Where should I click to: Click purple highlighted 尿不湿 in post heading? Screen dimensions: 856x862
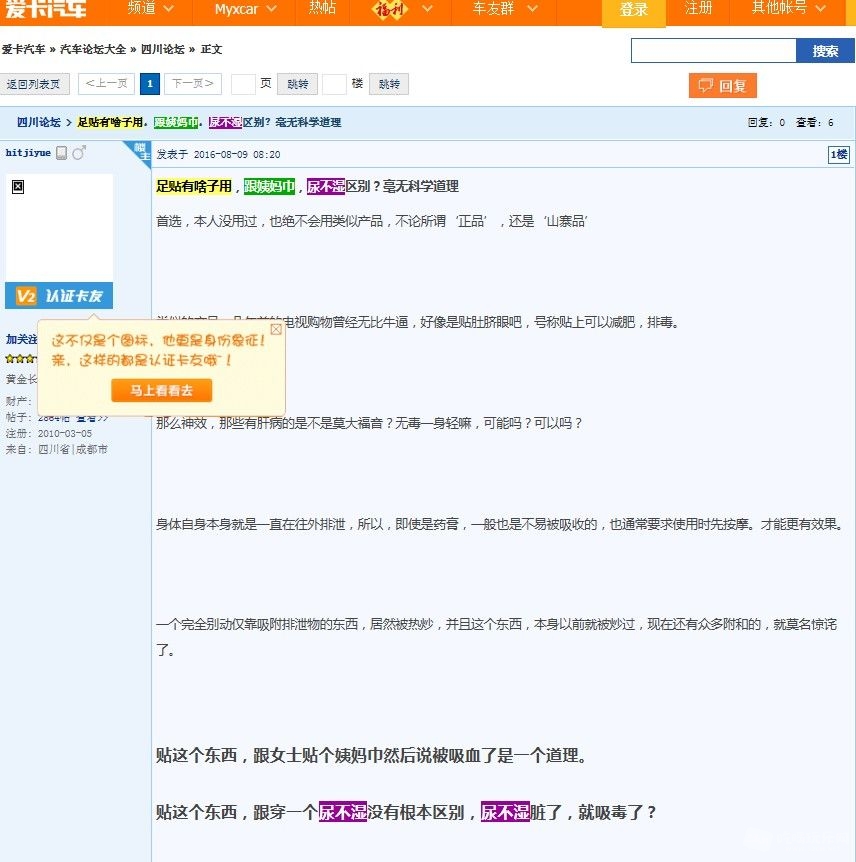point(325,186)
